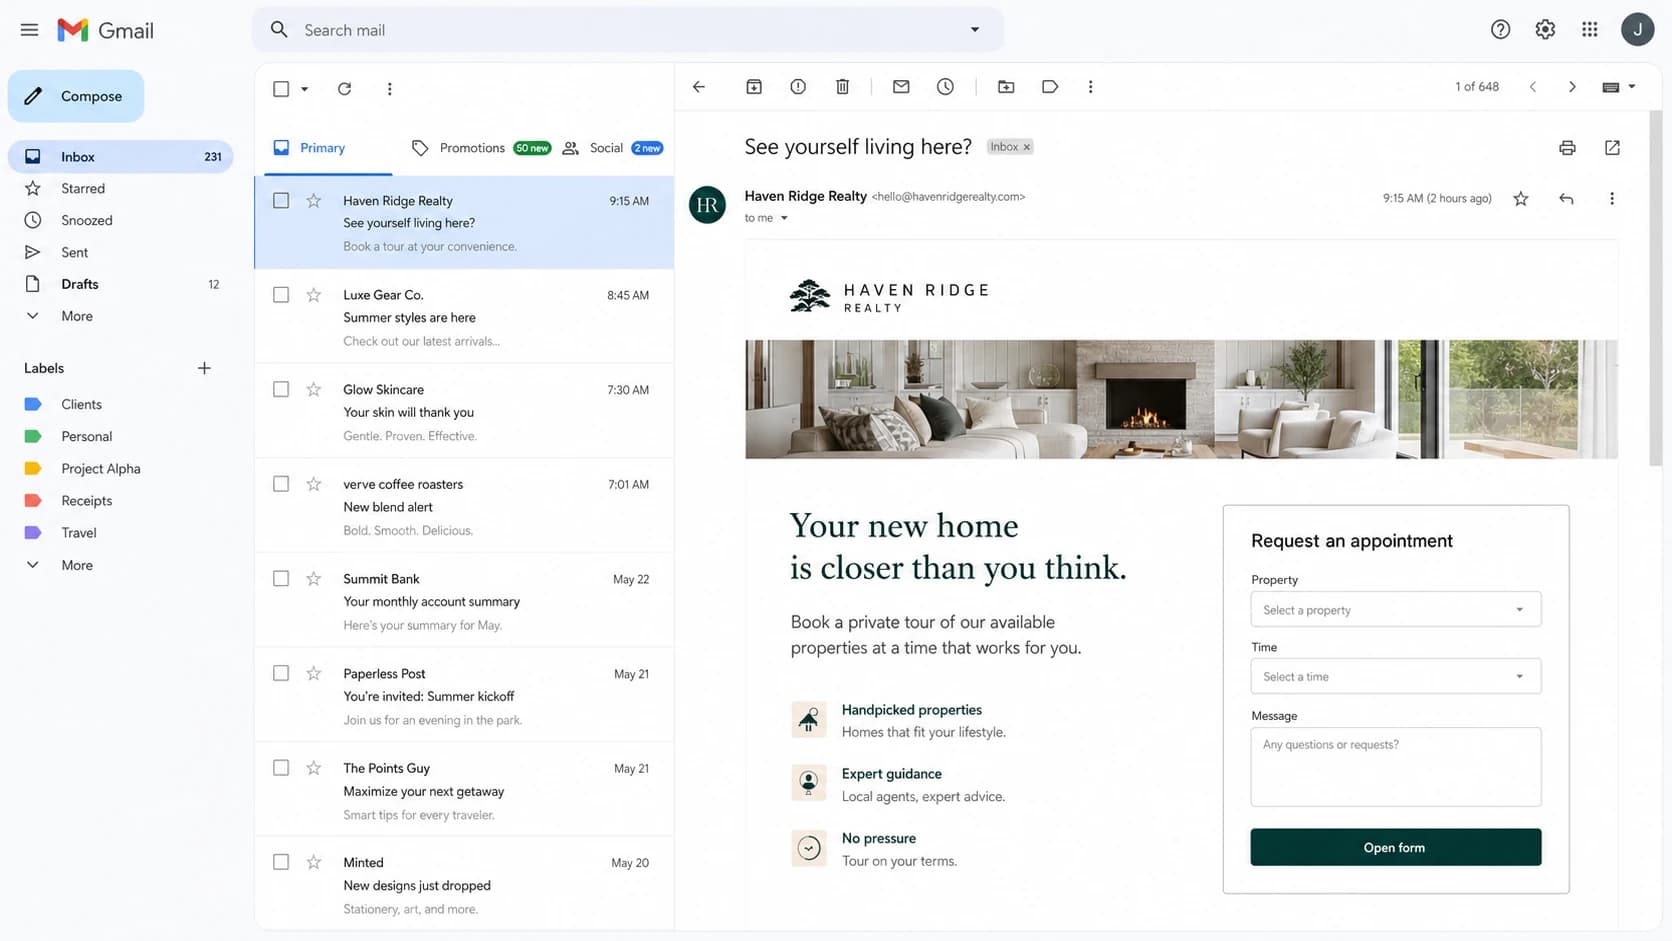Screen dimensions: 1672x941
Task: Expand search options dropdown arrow
Action: [x=975, y=30]
